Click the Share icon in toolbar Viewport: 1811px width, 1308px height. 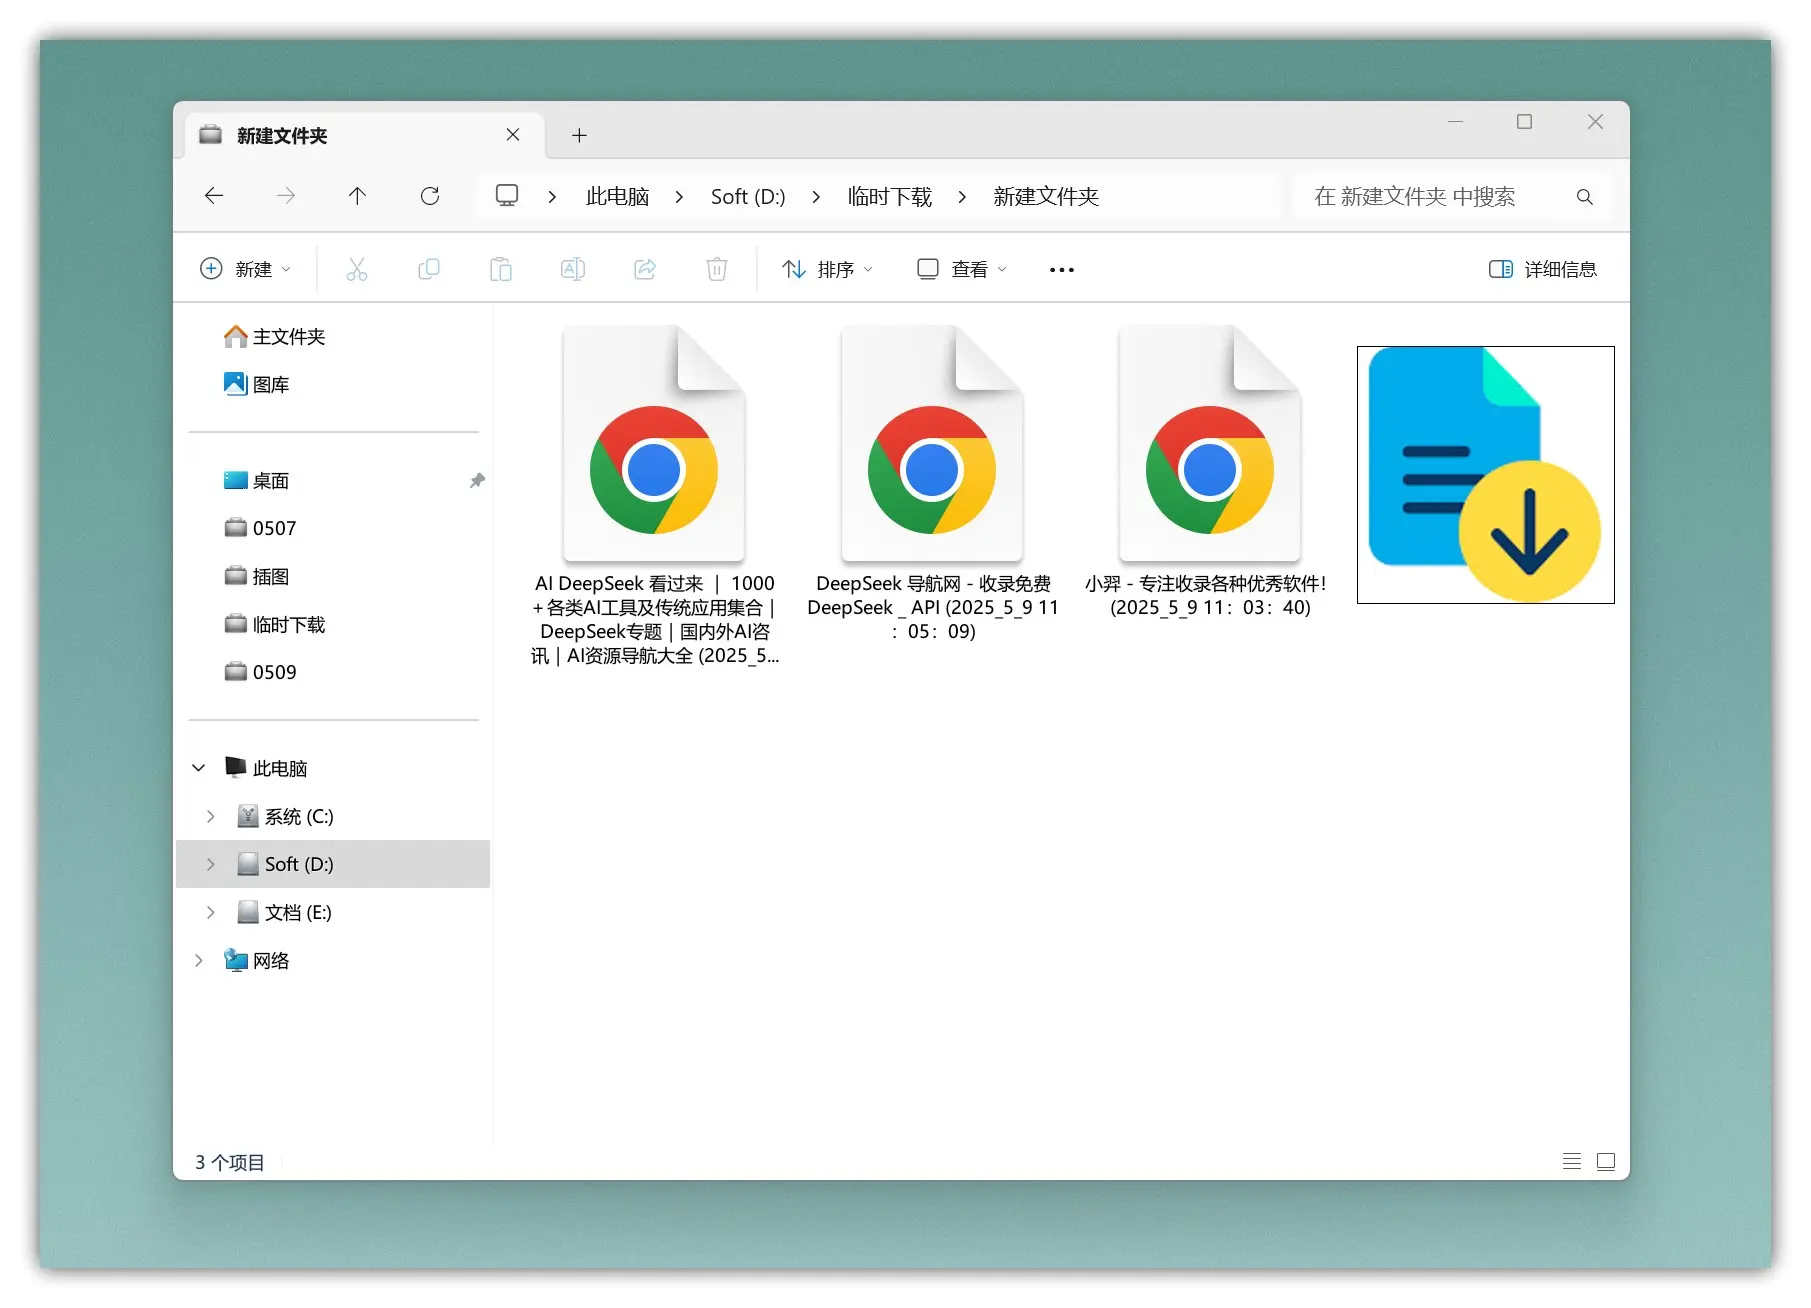[645, 269]
